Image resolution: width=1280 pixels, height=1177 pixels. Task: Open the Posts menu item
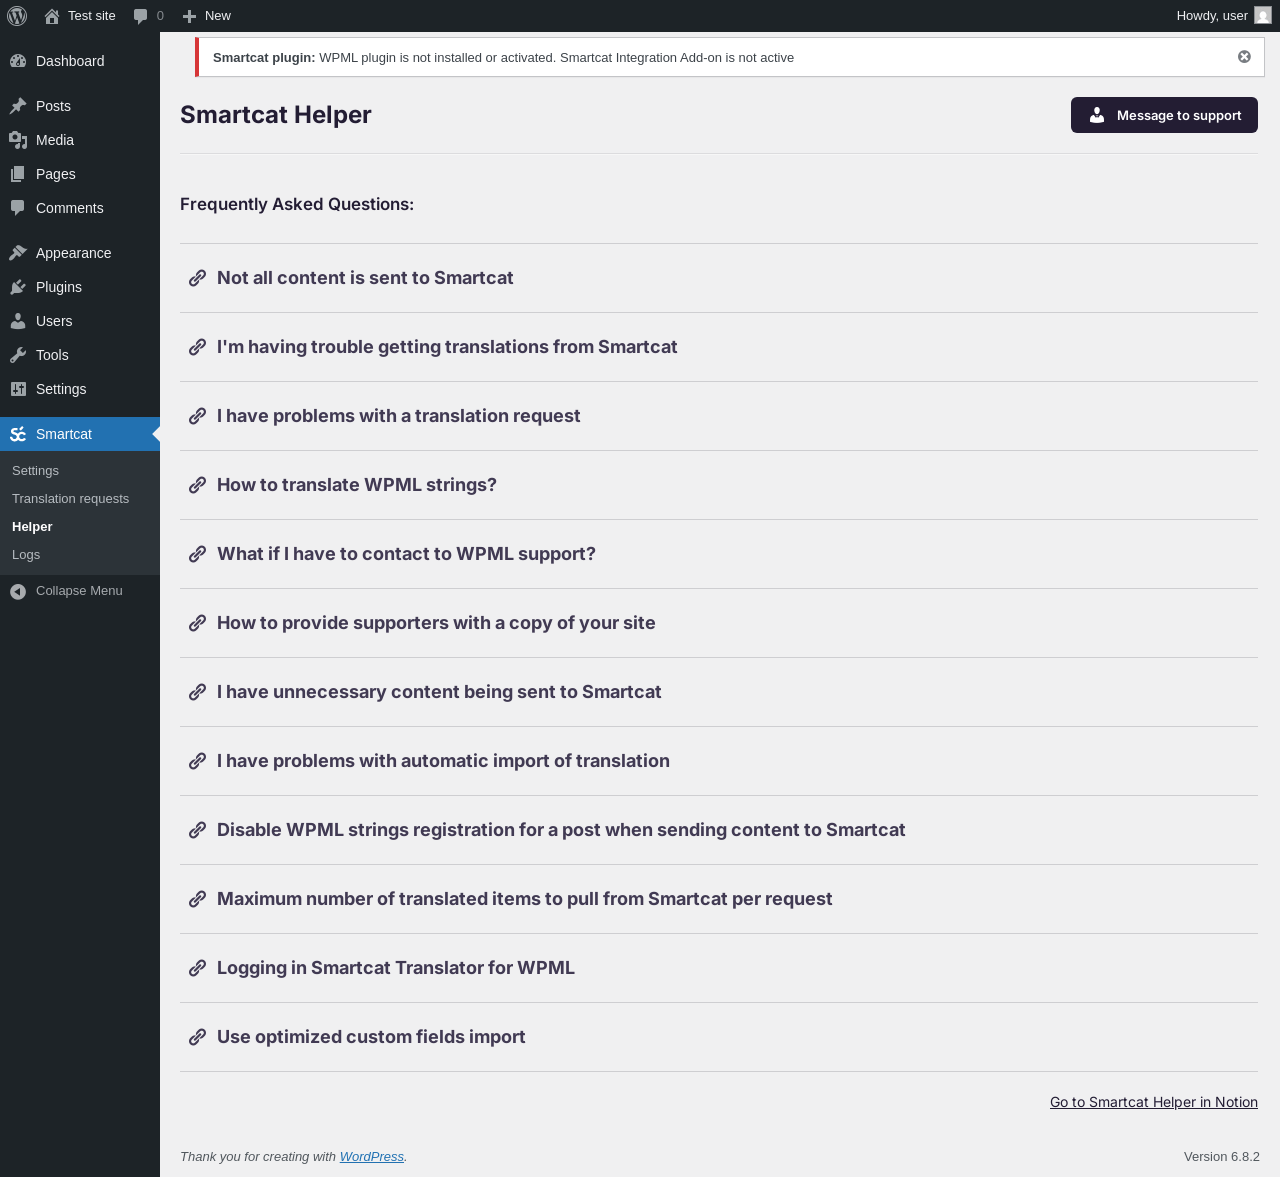click(80, 106)
